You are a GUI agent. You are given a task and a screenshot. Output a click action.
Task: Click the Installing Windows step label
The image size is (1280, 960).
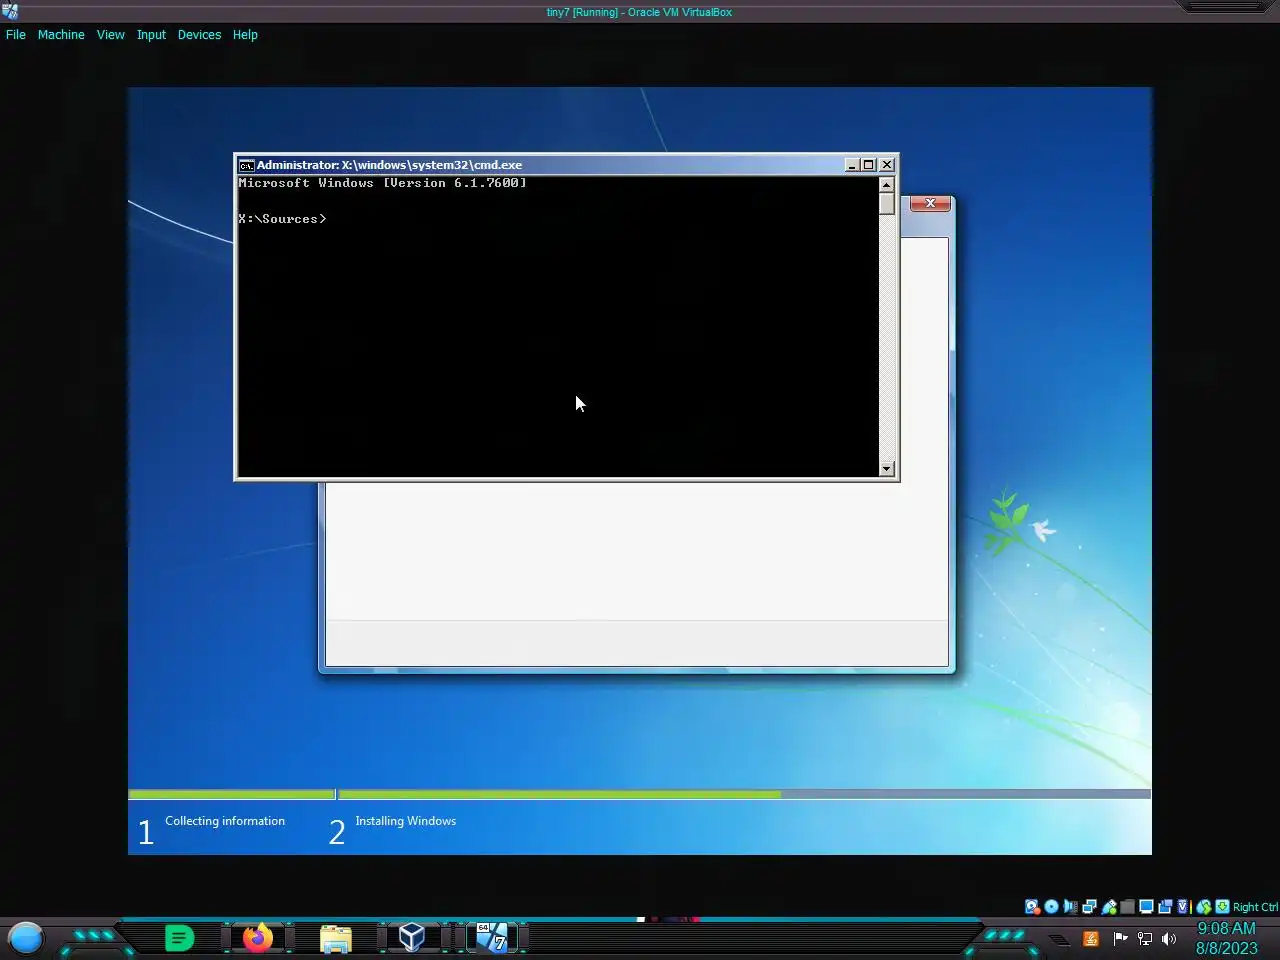click(x=405, y=821)
